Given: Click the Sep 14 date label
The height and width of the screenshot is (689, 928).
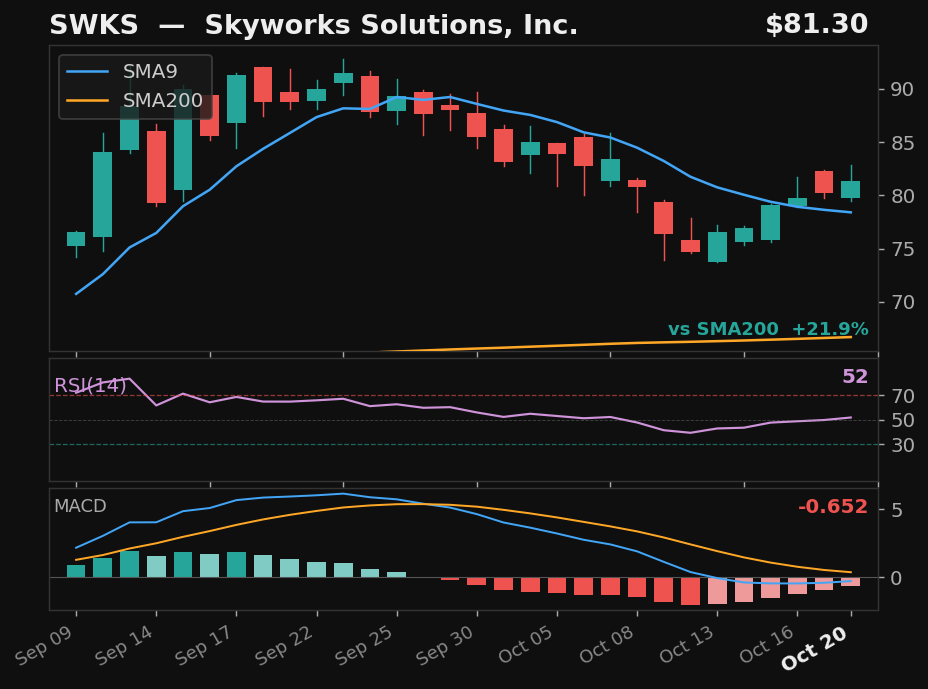Looking at the screenshot, I should (x=124, y=646).
